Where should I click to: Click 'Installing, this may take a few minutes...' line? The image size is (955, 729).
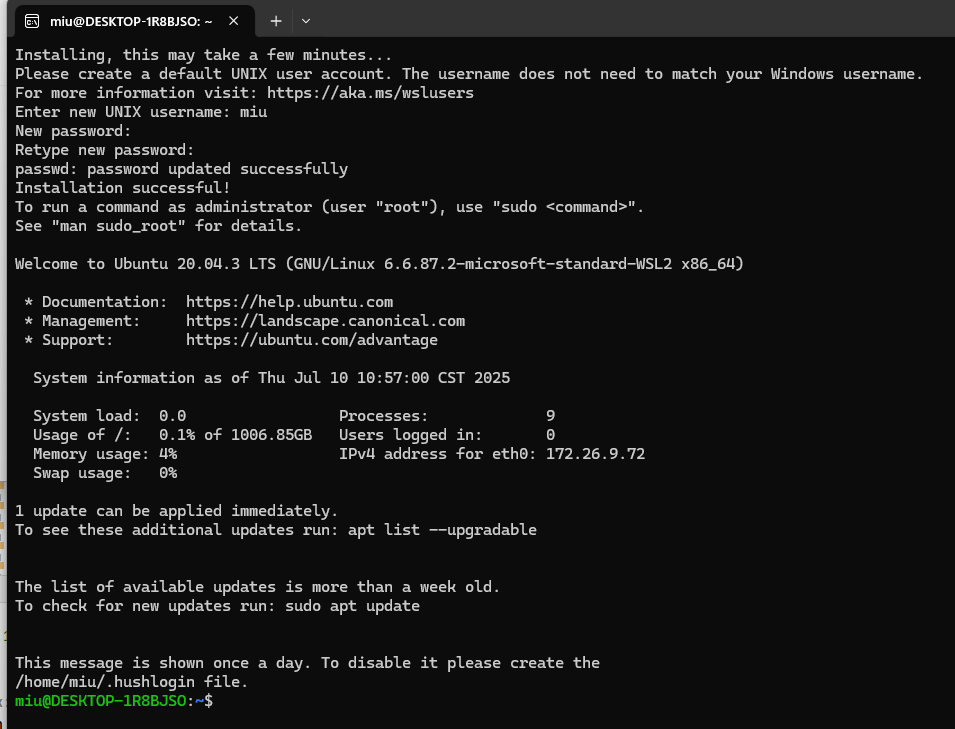point(203,55)
